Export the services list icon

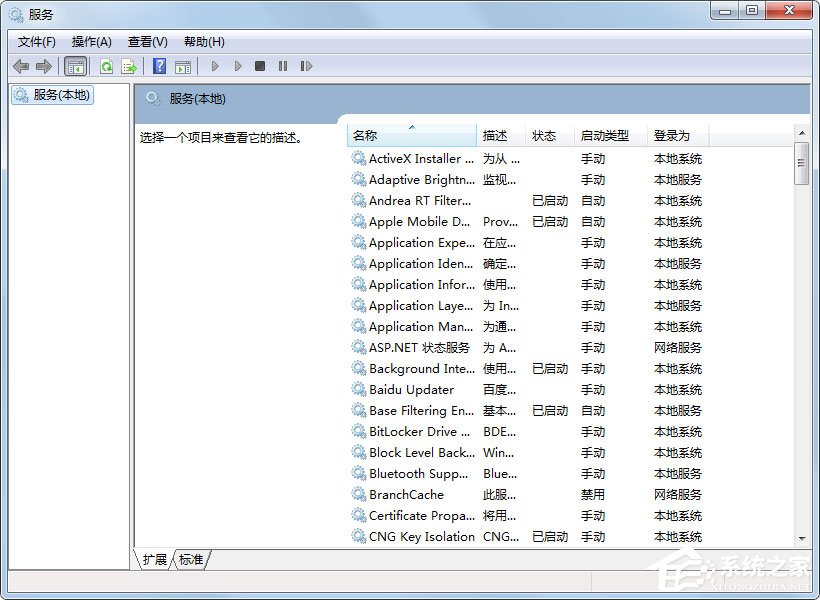tap(130, 66)
